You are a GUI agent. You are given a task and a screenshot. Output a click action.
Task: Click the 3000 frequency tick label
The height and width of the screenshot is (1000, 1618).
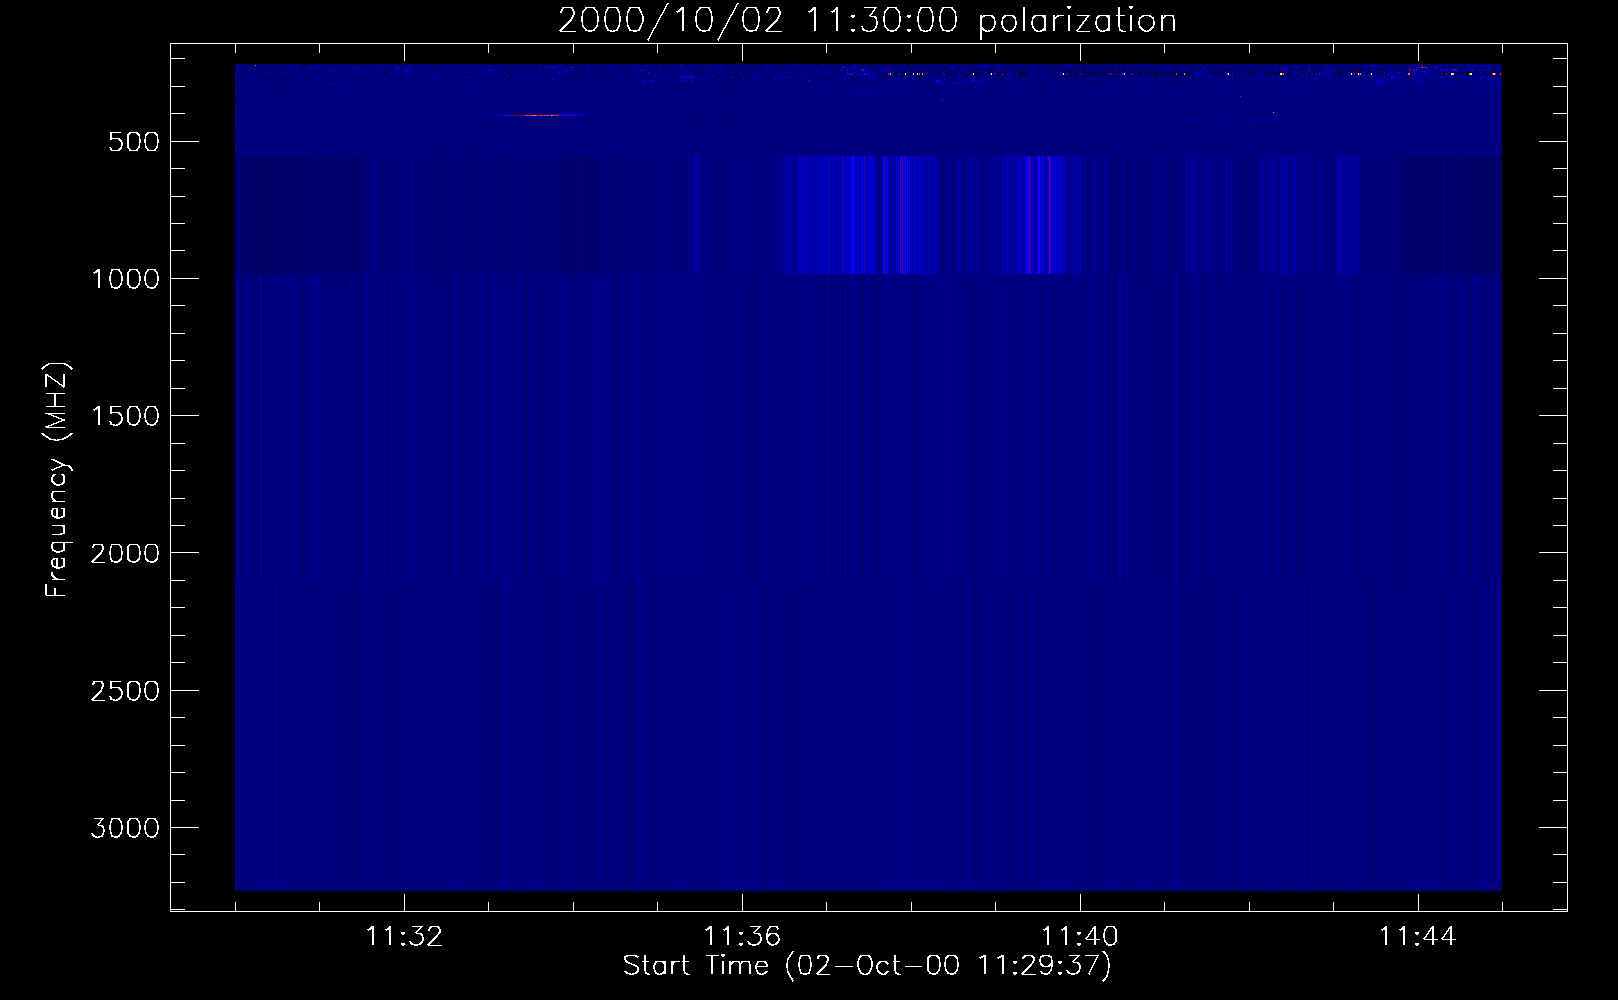pyautogui.click(x=125, y=828)
